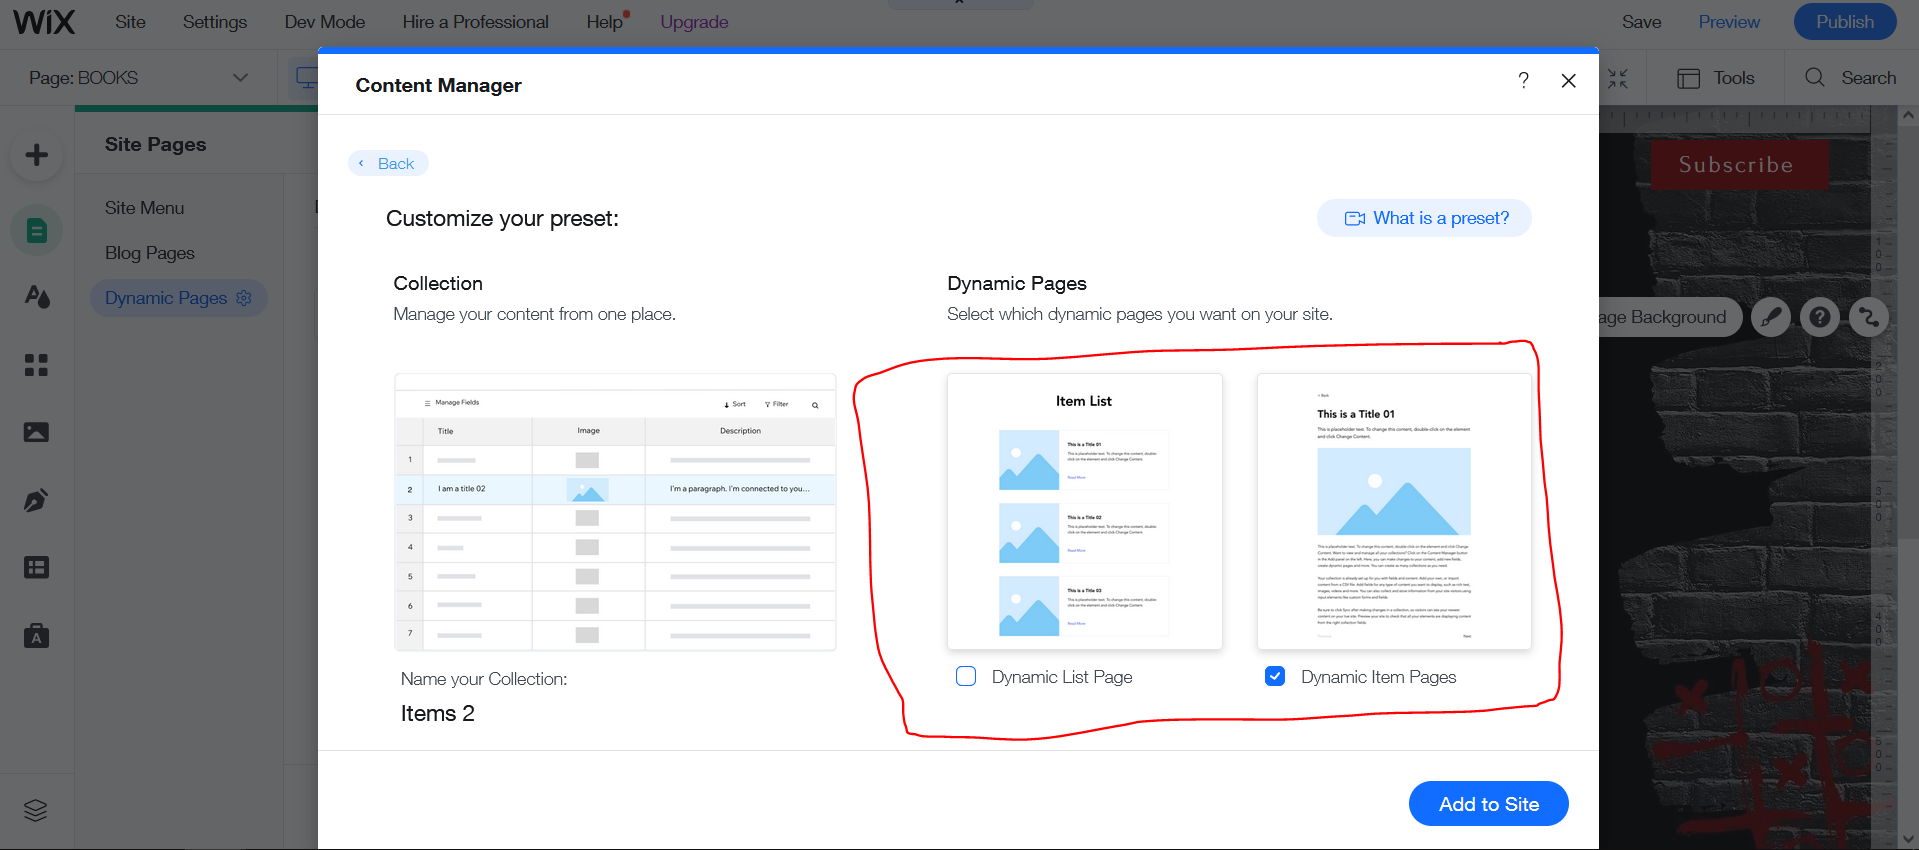The height and width of the screenshot is (850, 1919).
Task: Open the Tools panel
Action: [1716, 78]
